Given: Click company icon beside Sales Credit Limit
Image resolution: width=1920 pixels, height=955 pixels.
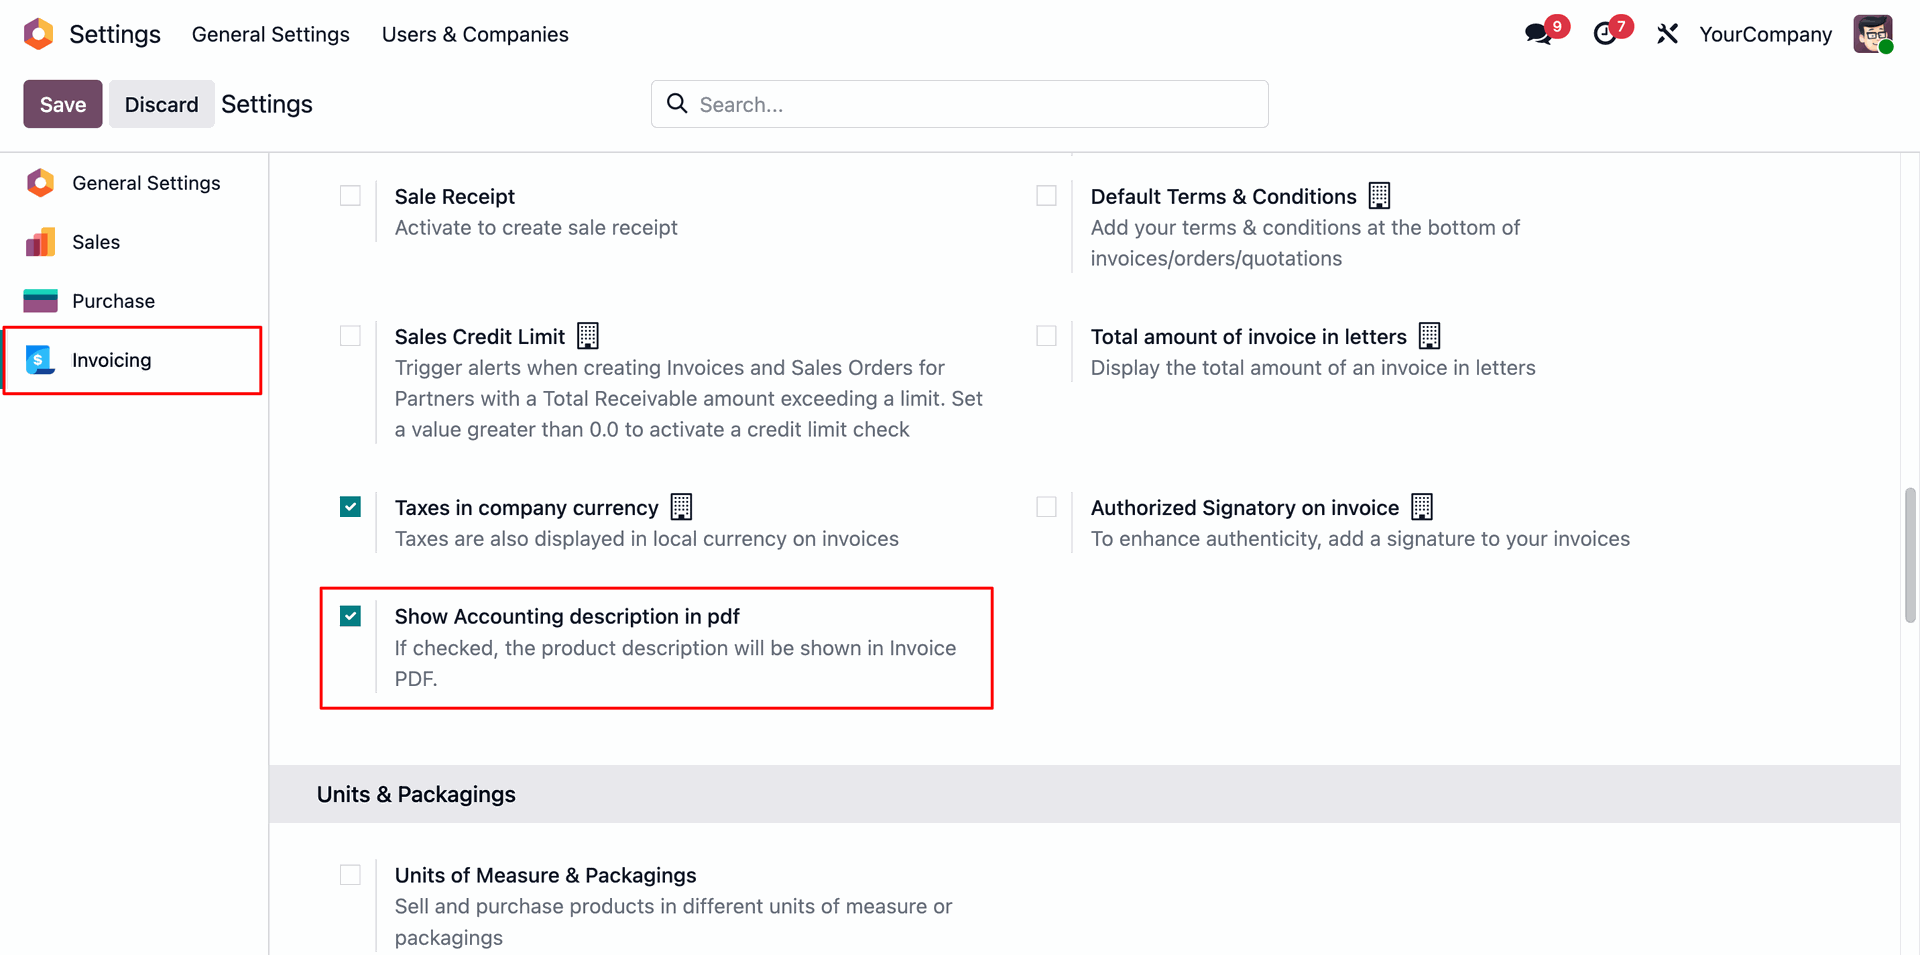Looking at the screenshot, I should tap(588, 336).
